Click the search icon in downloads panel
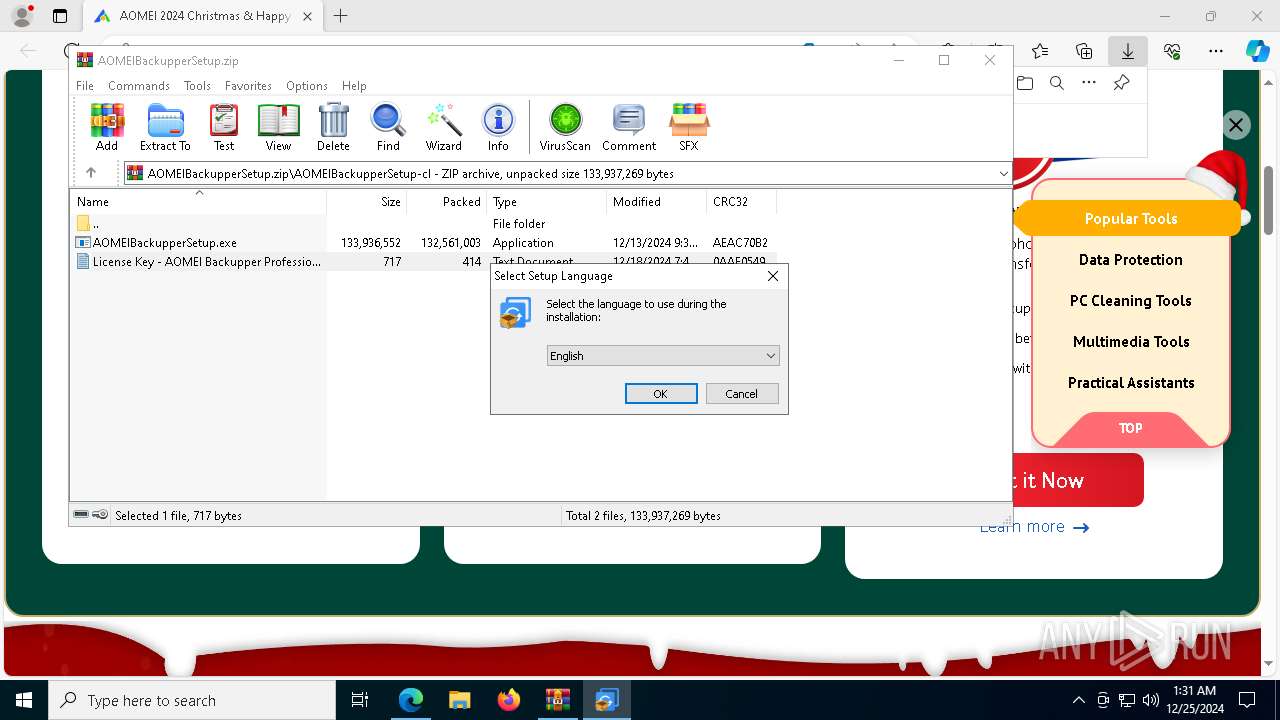This screenshot has width=1280, height=720. (1056, 83)
